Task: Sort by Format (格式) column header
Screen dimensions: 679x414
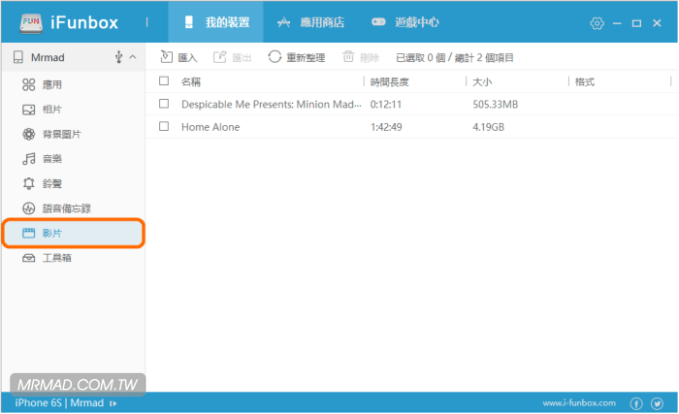Action: pos(585,82)
